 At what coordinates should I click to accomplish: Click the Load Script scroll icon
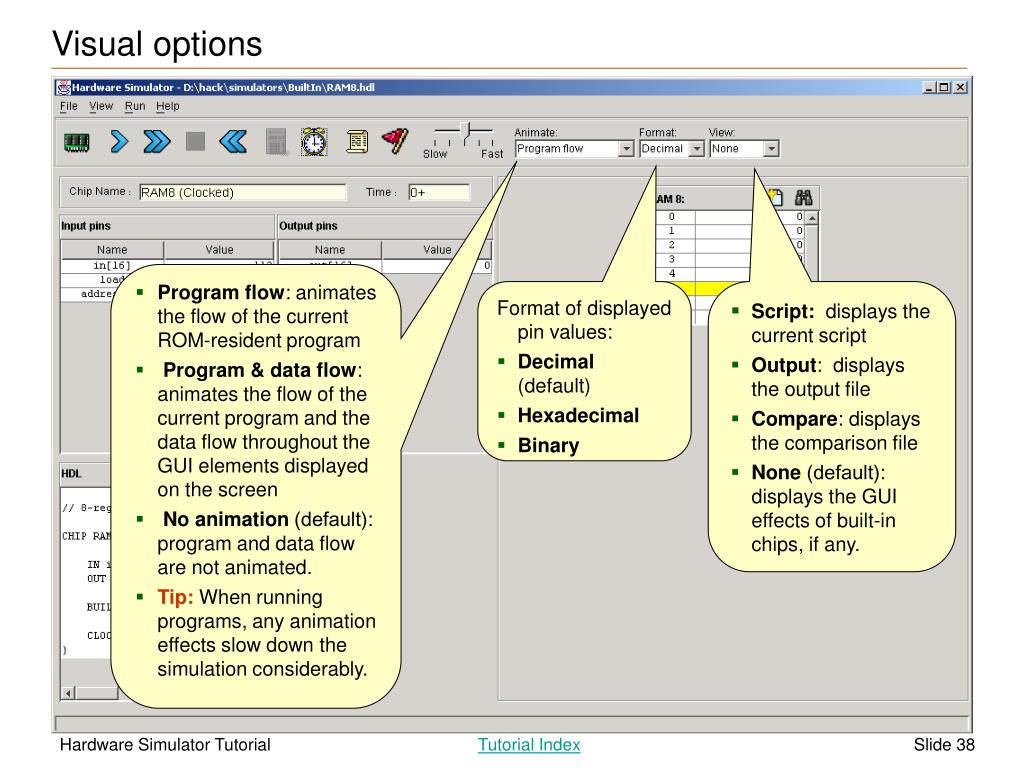pyautogui.click(x=357, y=141)
